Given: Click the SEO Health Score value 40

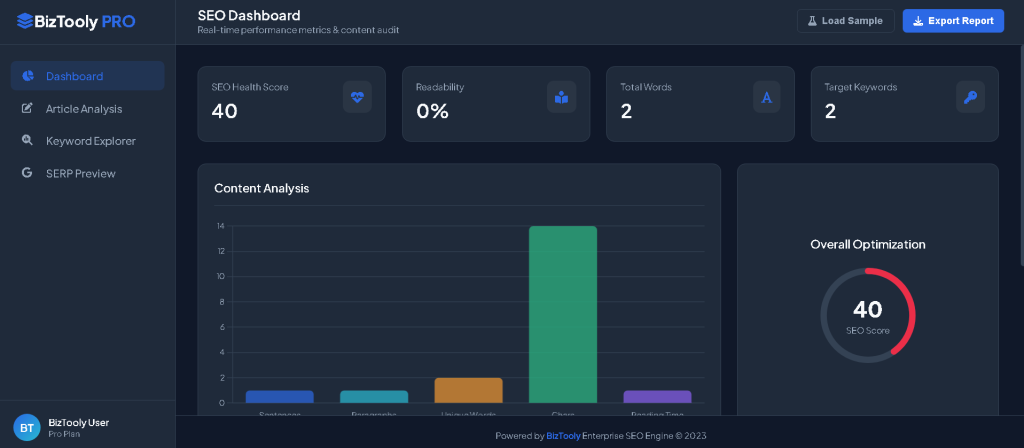Looking at the screenshot, I should point(225,112).
